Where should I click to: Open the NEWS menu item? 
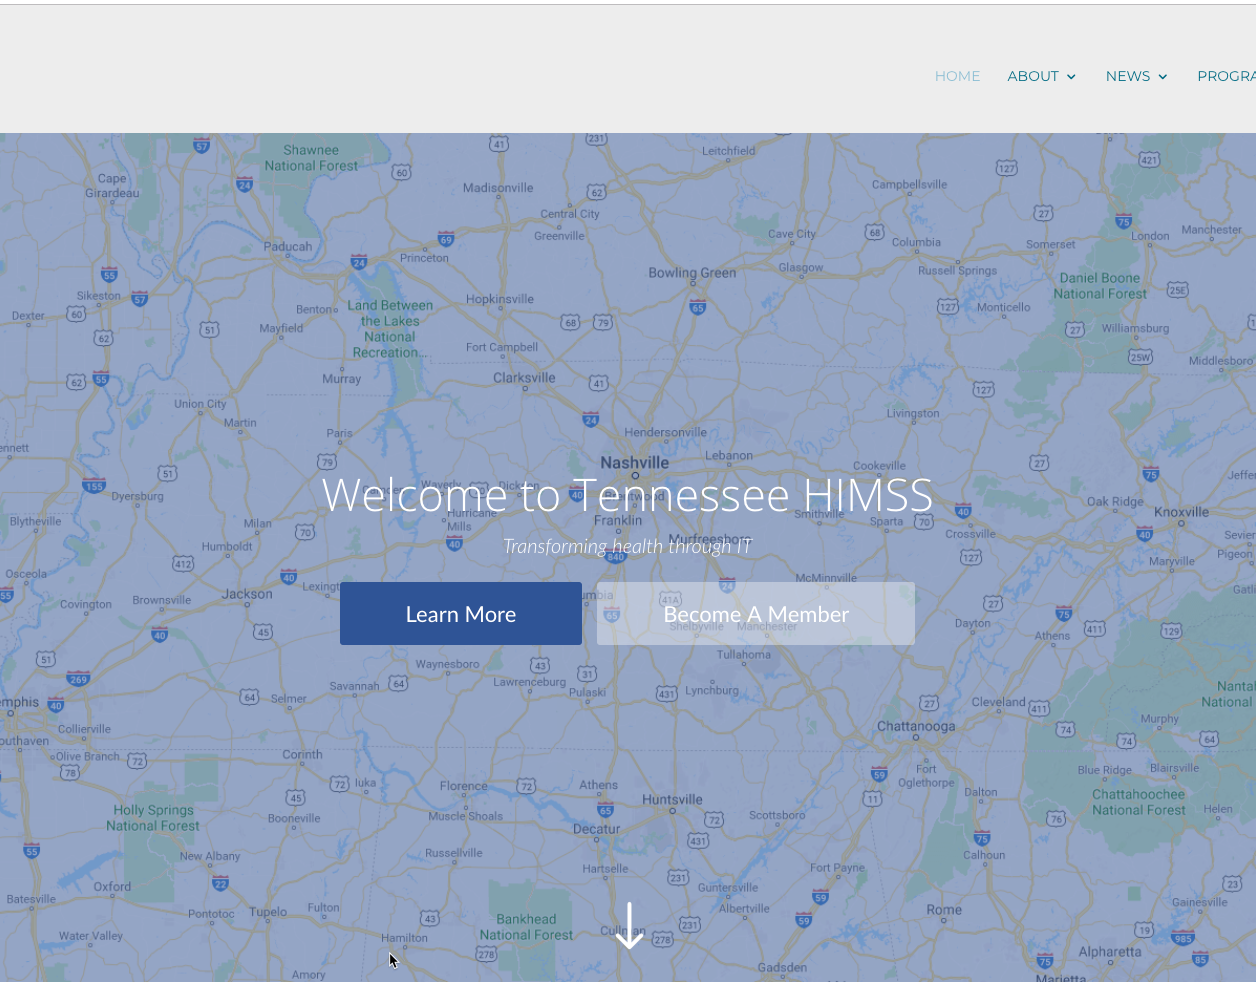click(x=1128, y=76)
